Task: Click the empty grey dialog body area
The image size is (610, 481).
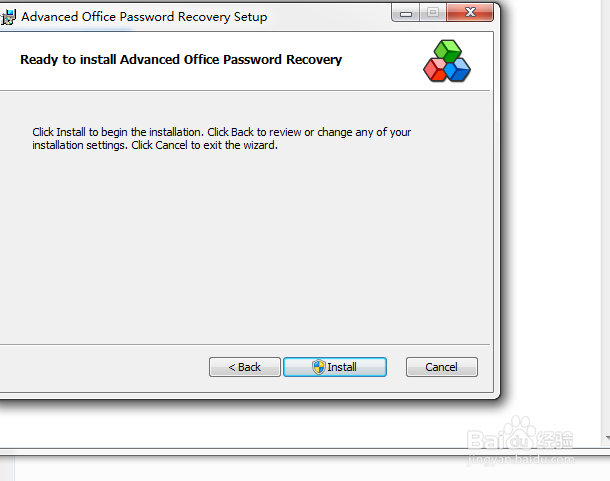Action: point(245,241)
